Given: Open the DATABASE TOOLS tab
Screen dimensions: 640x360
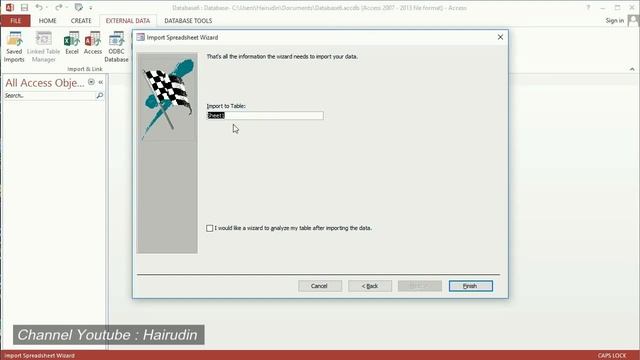Looking at the screenshot, I should (188, 21).
